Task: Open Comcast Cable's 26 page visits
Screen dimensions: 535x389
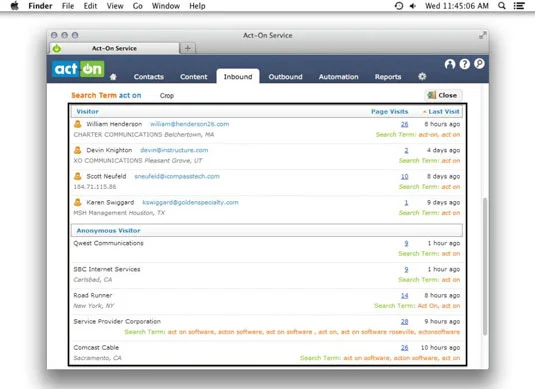Action: coord(404,348)
